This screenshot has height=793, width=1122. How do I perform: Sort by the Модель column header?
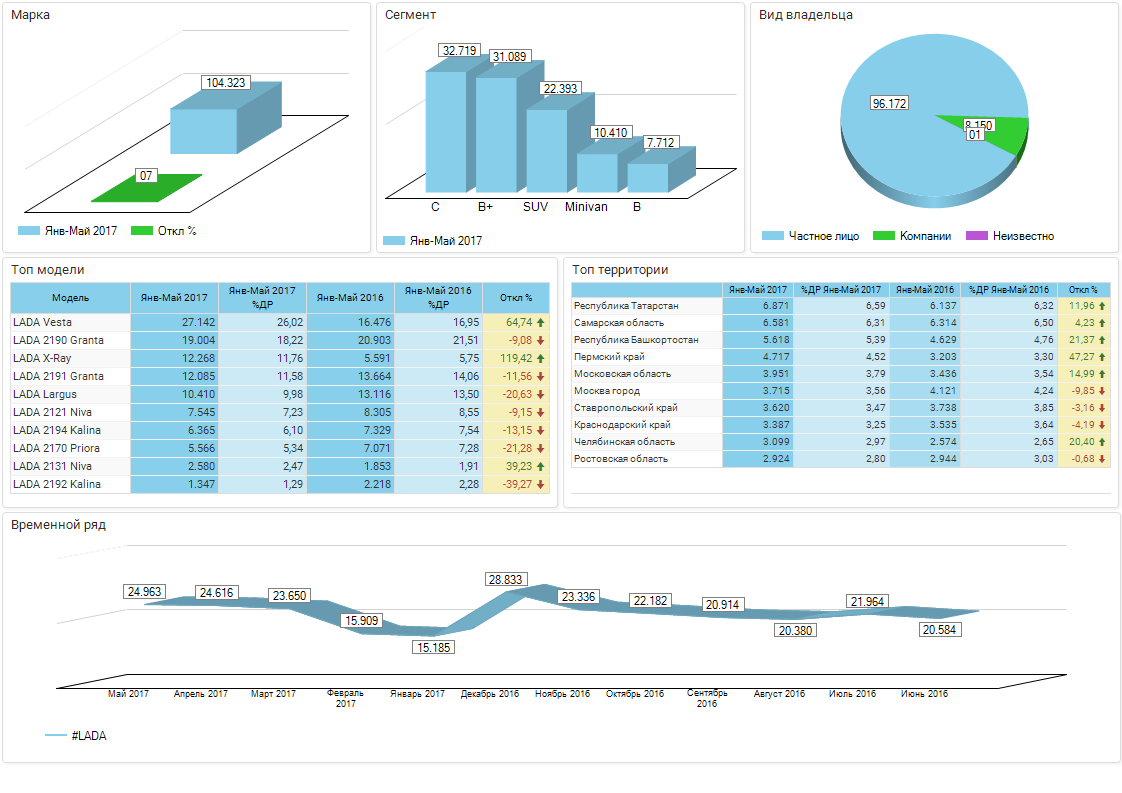(x=71, y=298)
